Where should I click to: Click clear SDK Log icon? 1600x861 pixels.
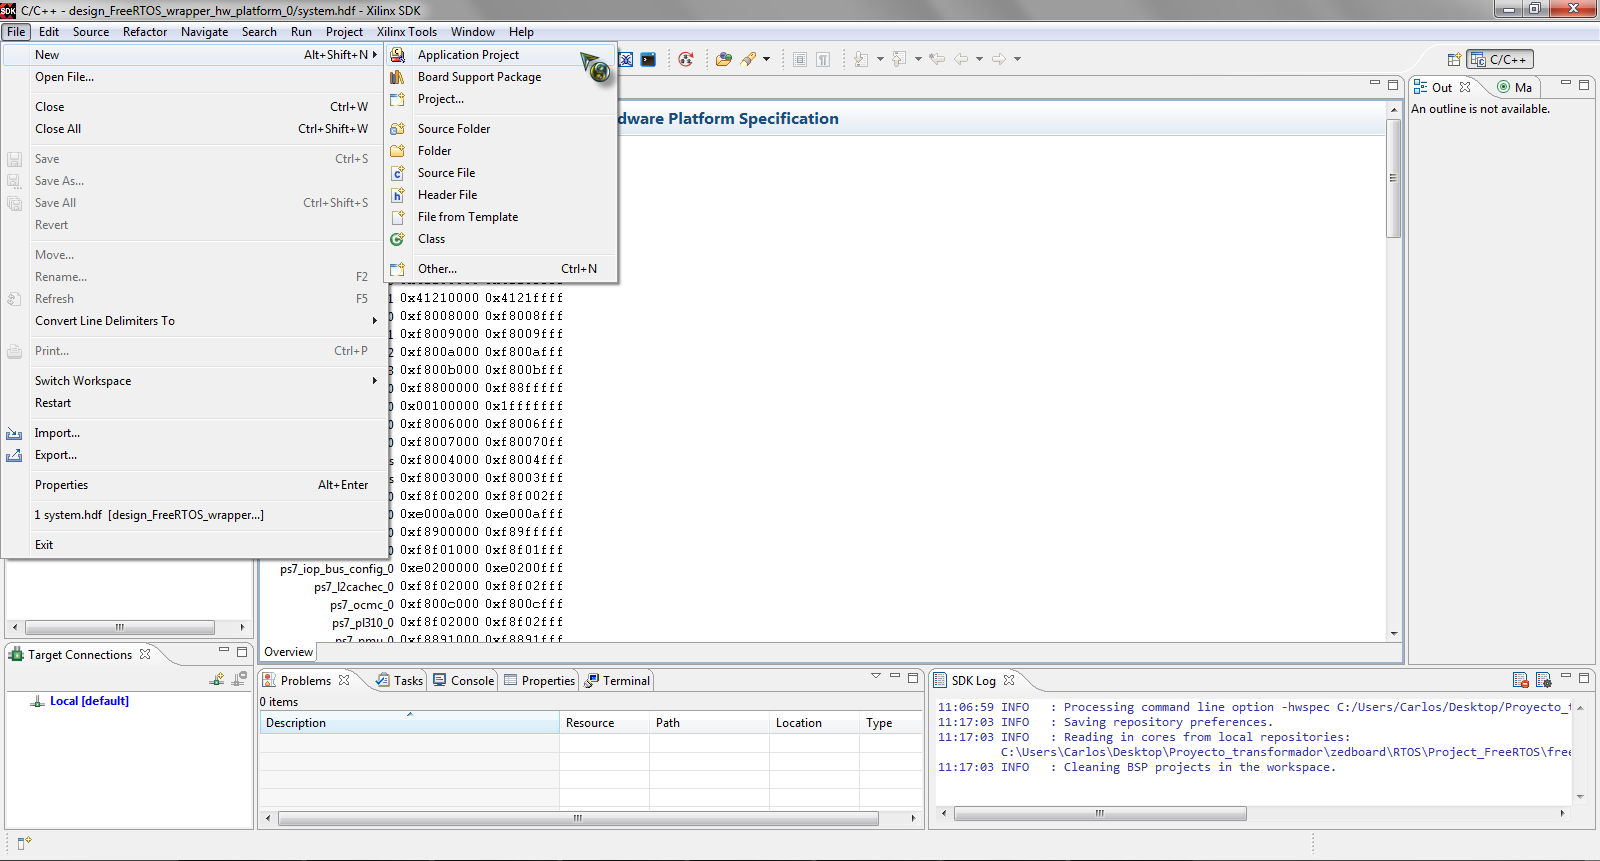1521,680
